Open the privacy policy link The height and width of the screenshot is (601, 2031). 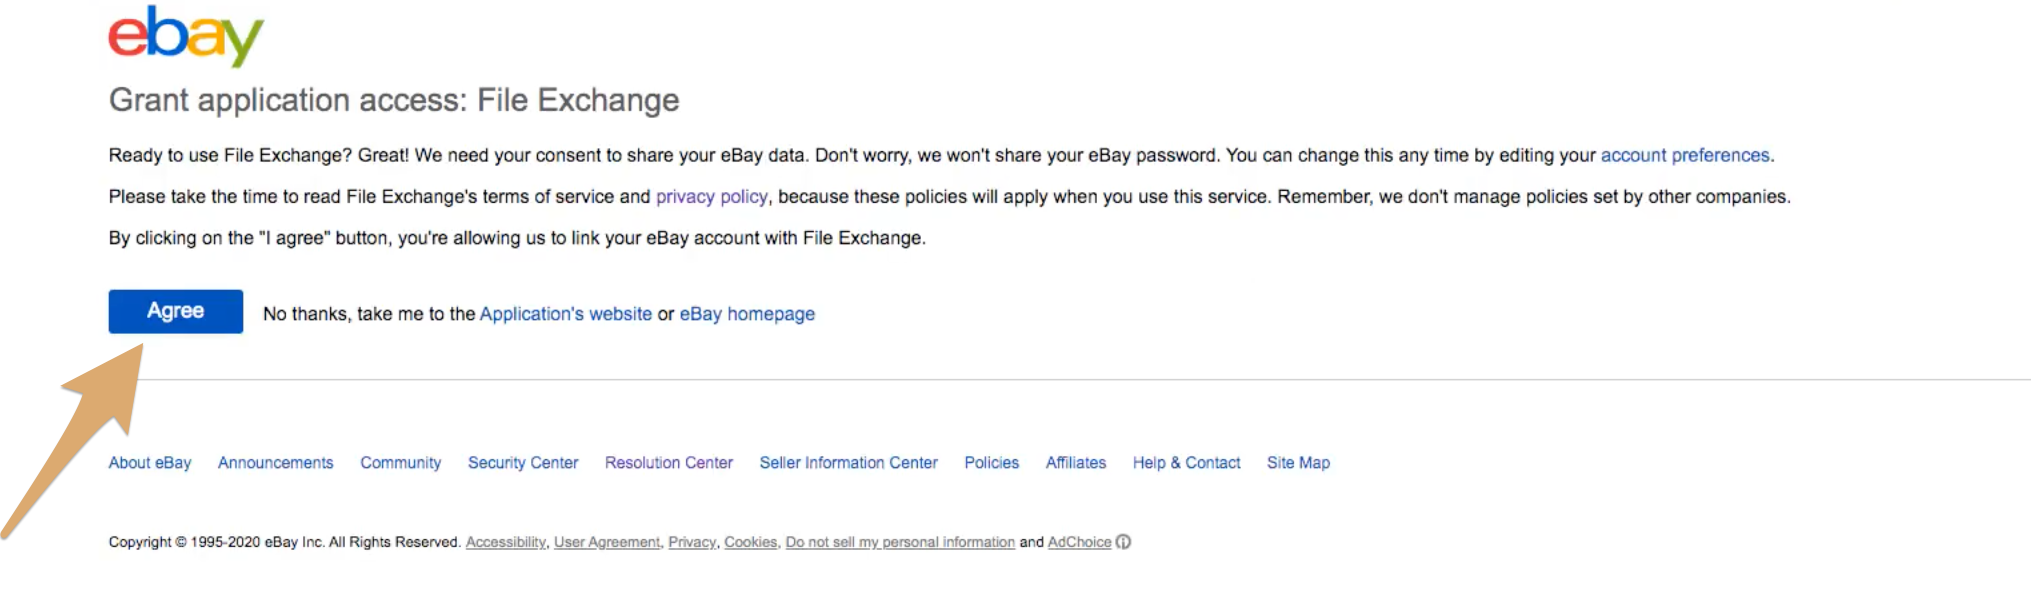tap(712, 197)
